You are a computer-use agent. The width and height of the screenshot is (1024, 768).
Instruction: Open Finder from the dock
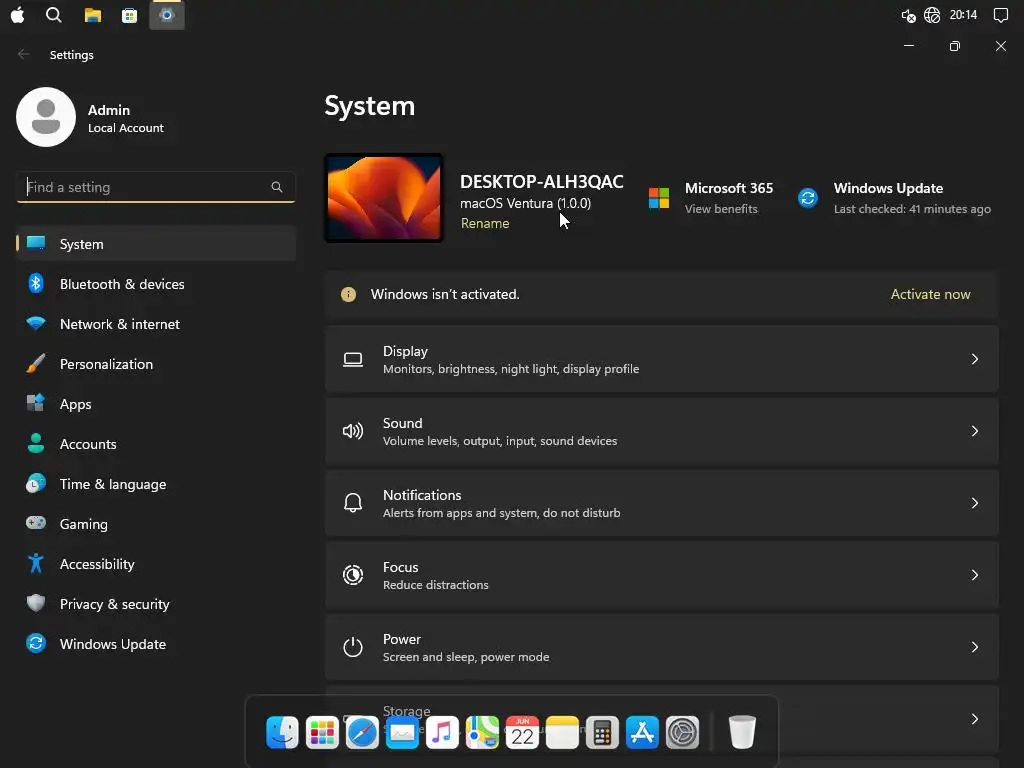pos(283,732)
